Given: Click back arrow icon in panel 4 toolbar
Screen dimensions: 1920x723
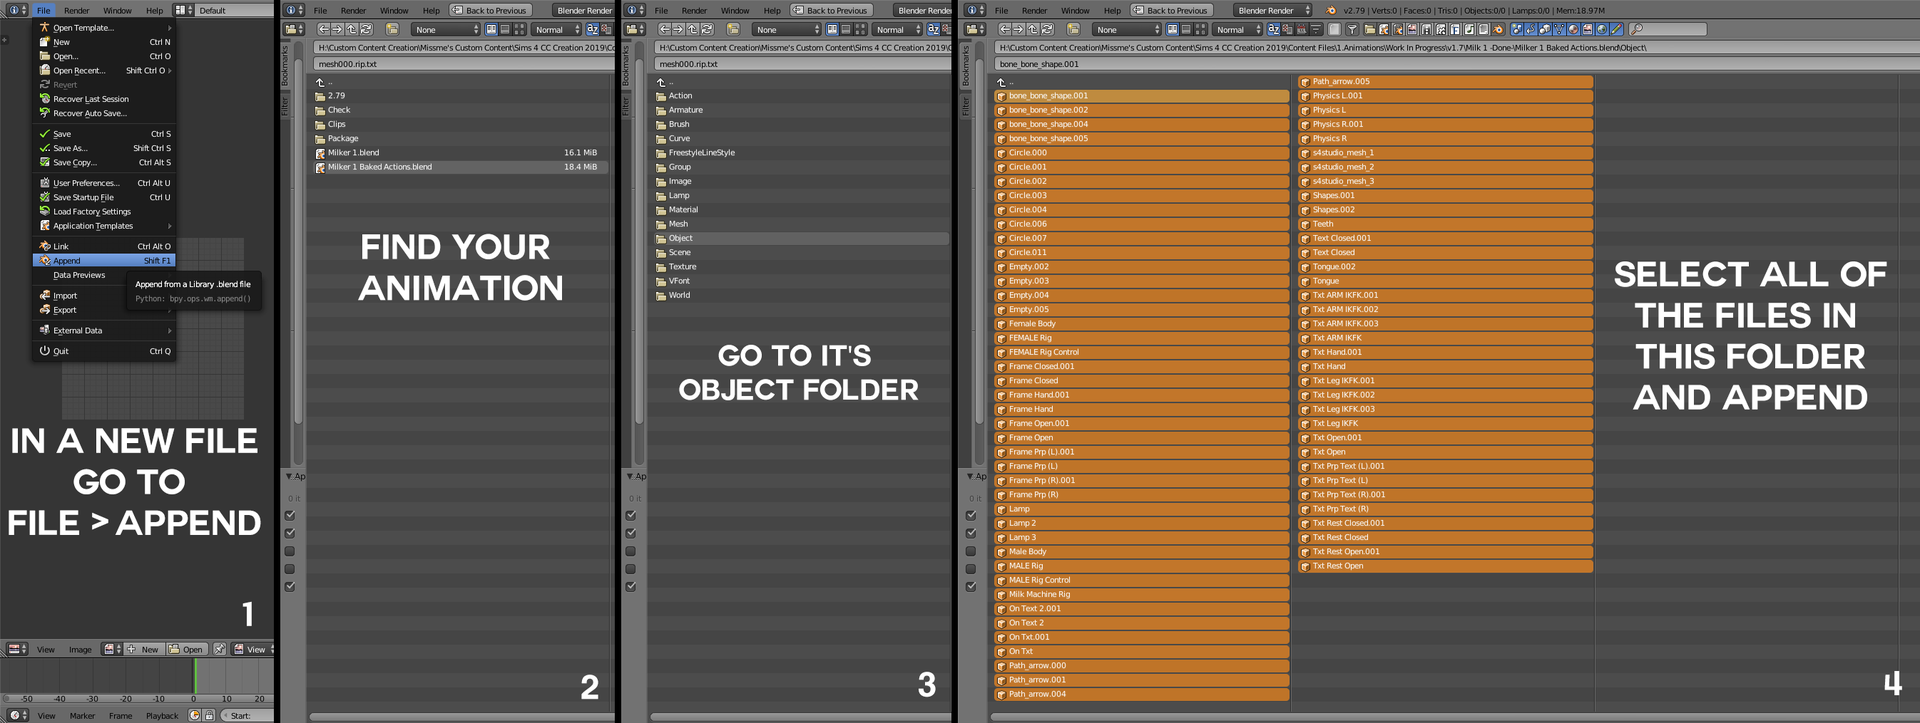Looking at the screenshot, I should [1004, 29].
